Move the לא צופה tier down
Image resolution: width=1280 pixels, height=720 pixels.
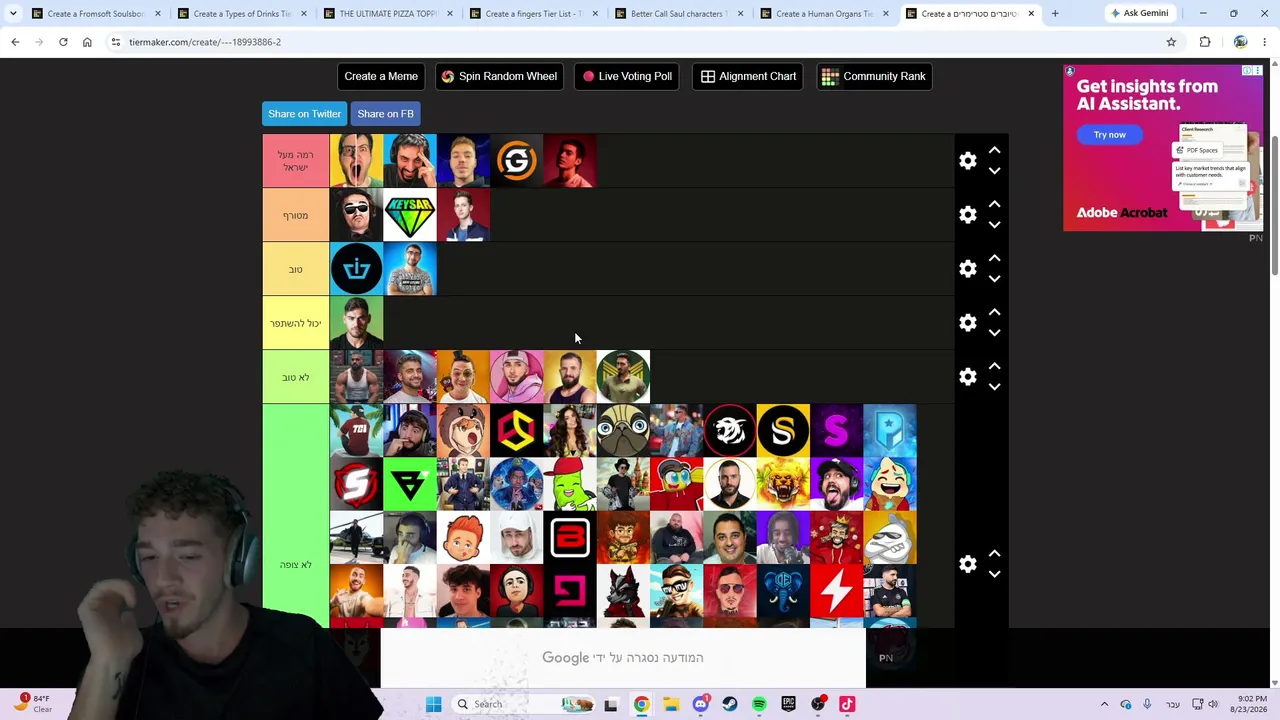(994, 575)
